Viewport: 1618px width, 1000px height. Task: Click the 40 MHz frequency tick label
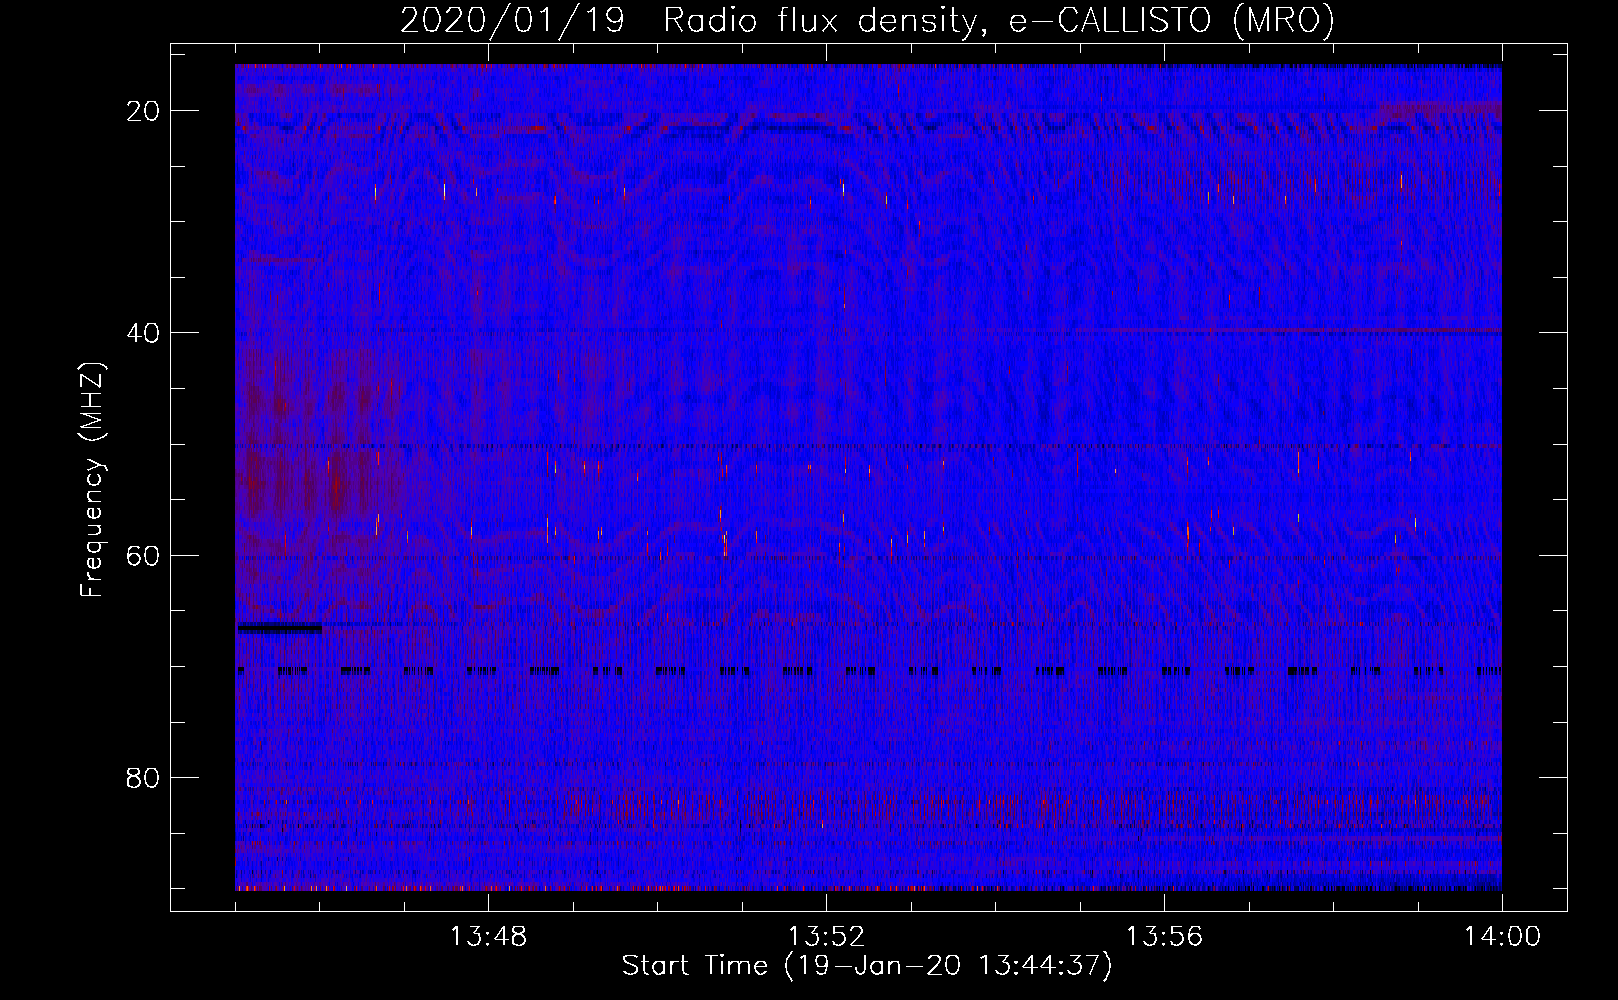[x=143, y=333]
